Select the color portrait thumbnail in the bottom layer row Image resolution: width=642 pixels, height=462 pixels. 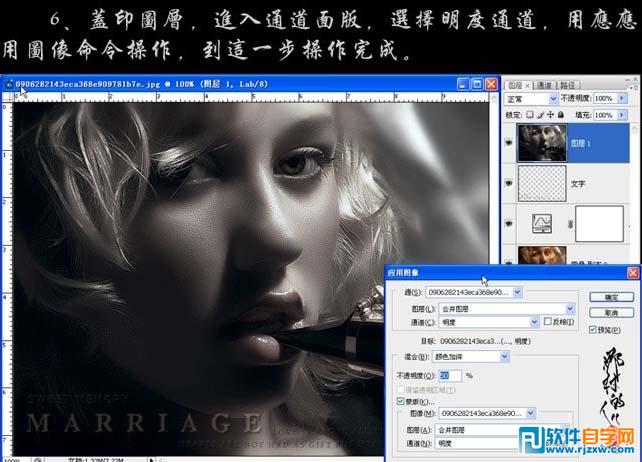click(x=542, y=255)
